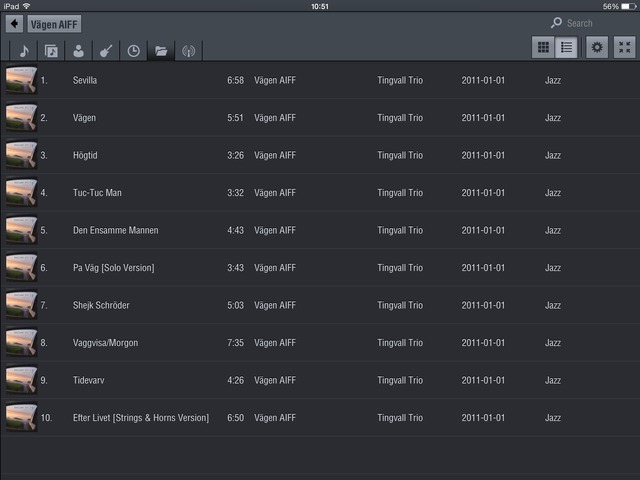Play the track Sevilla

pyautogui.click(x=85, y=80)
